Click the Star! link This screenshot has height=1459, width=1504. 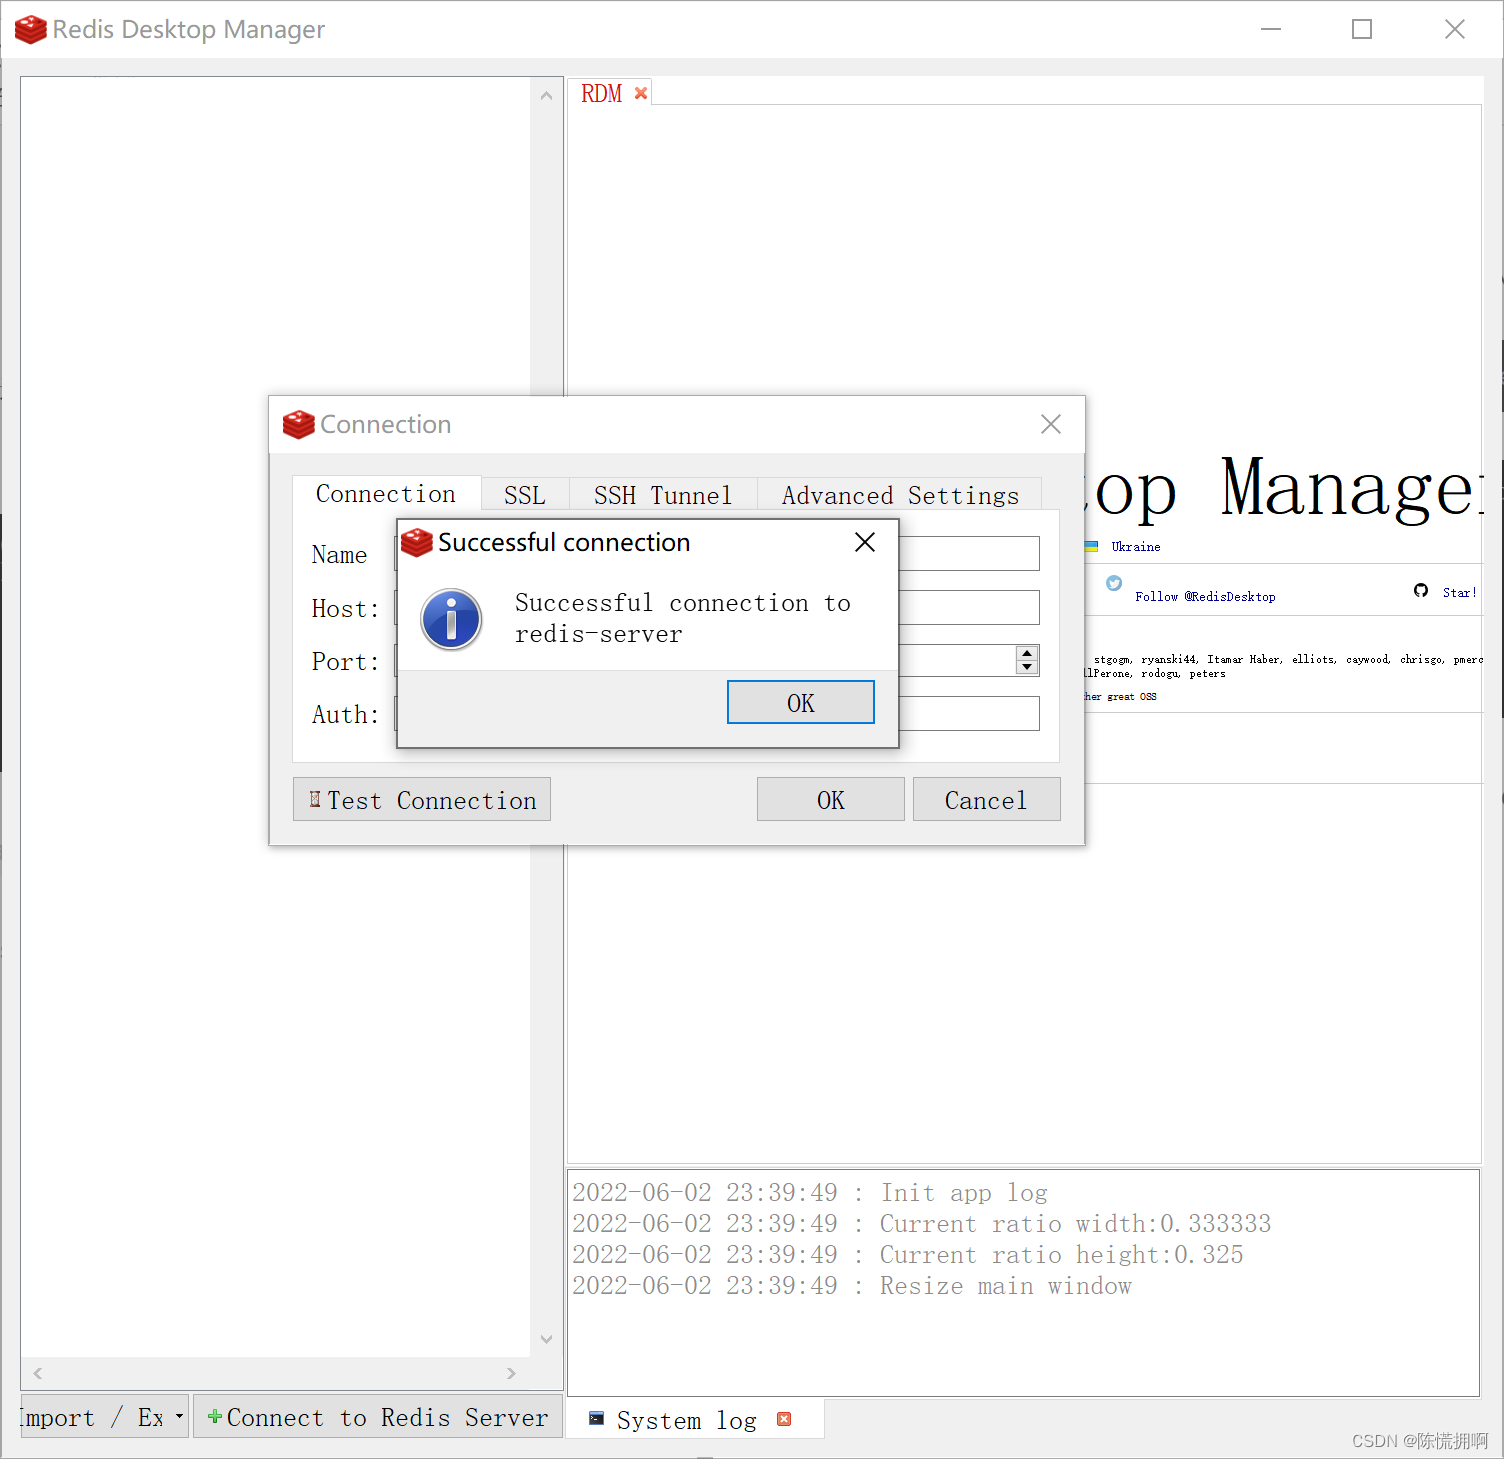(x=1459, y=593)
